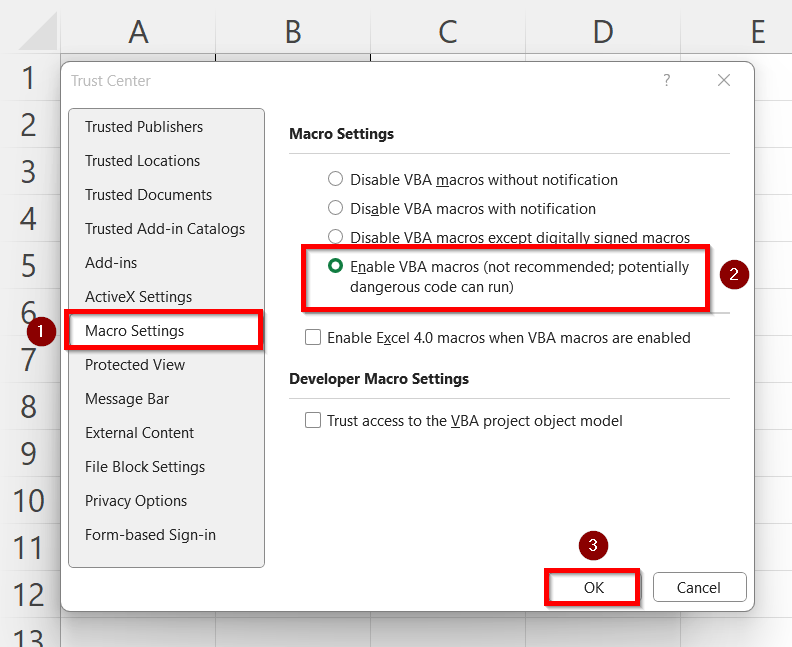Go to Privacy Options section

tap(136, 501)
